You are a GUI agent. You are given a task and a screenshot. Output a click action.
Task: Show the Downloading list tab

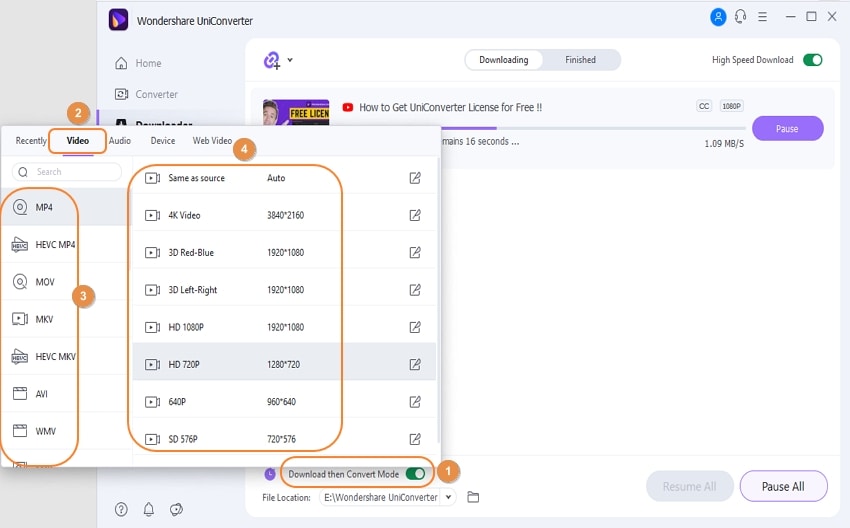click(504, 60)
